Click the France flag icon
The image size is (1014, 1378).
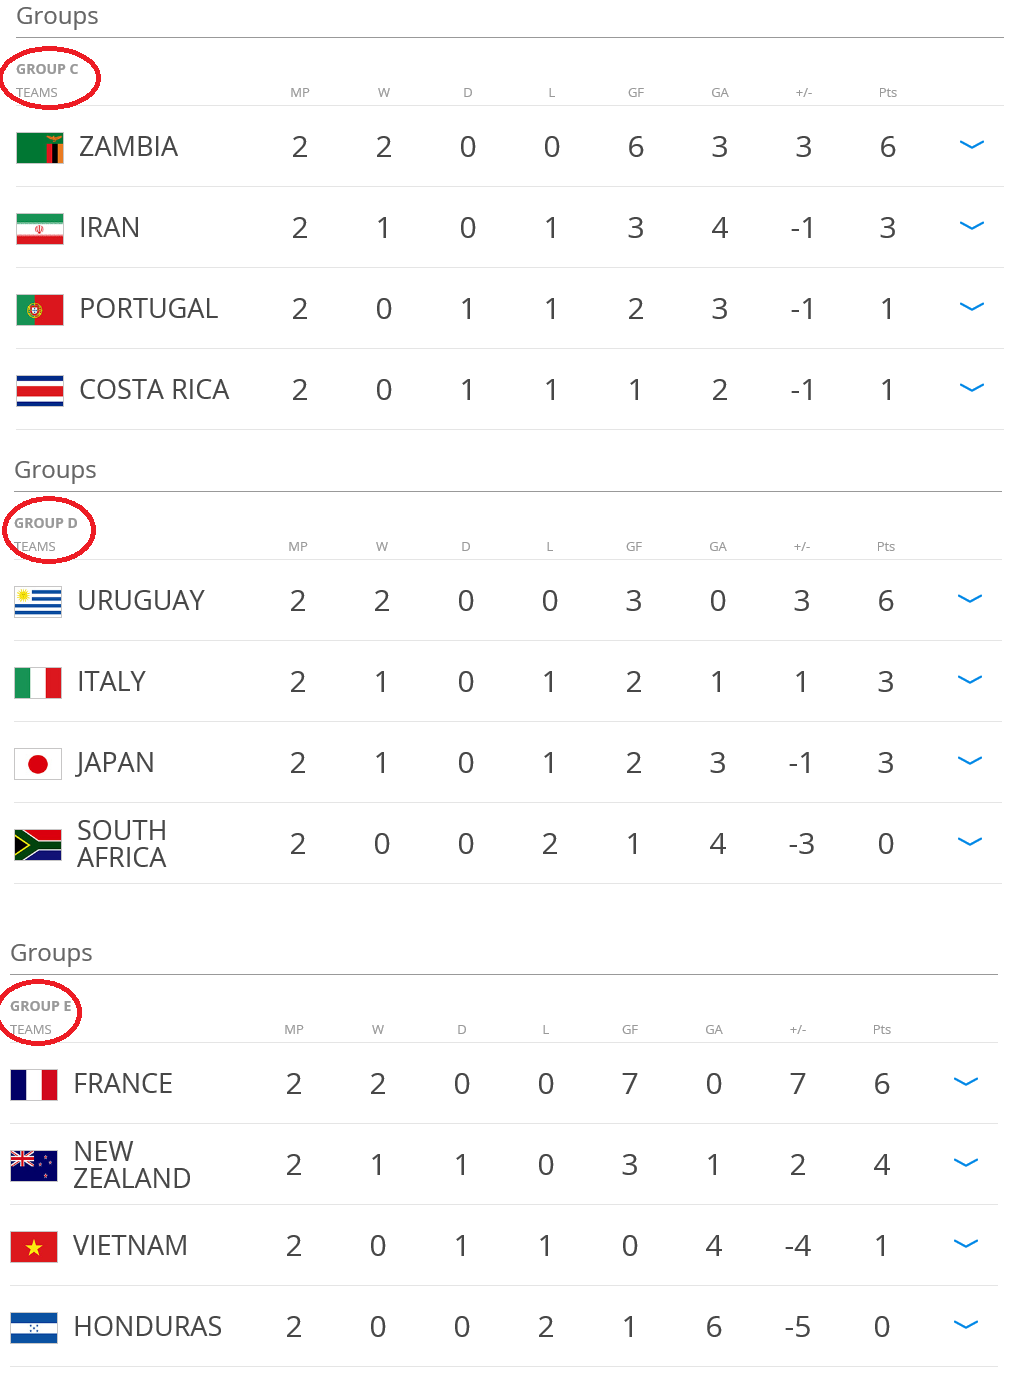point(34,1085)
